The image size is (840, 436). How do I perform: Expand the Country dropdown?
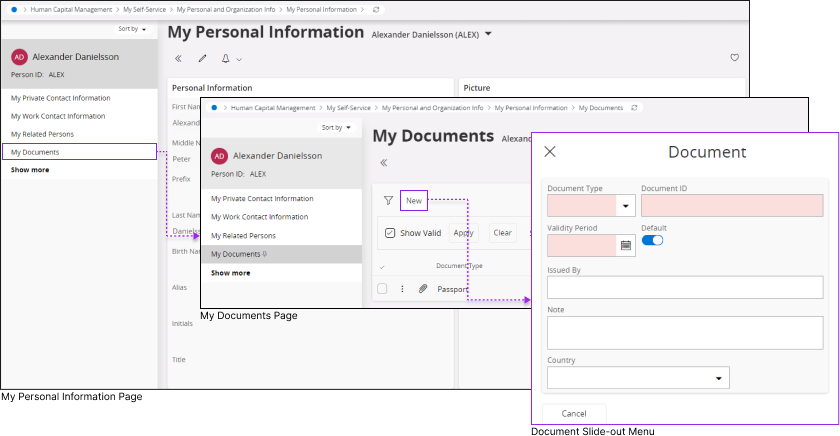click(x=718, y=378)
